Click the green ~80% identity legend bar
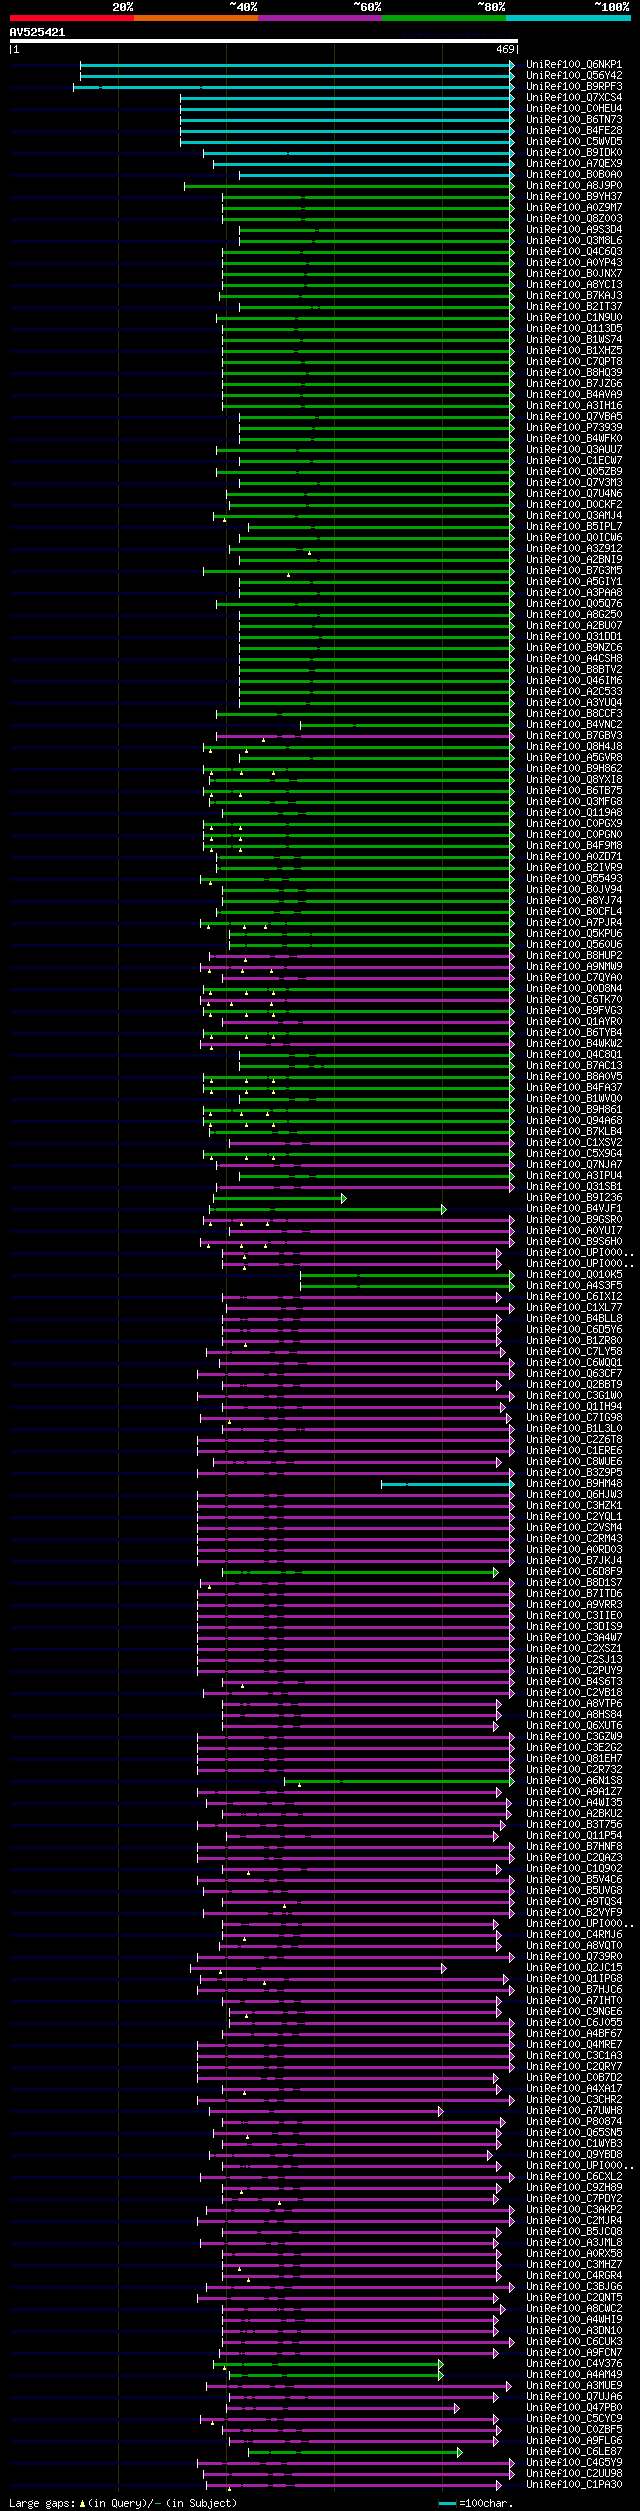640x2511 pixels. tap(444, 18)
